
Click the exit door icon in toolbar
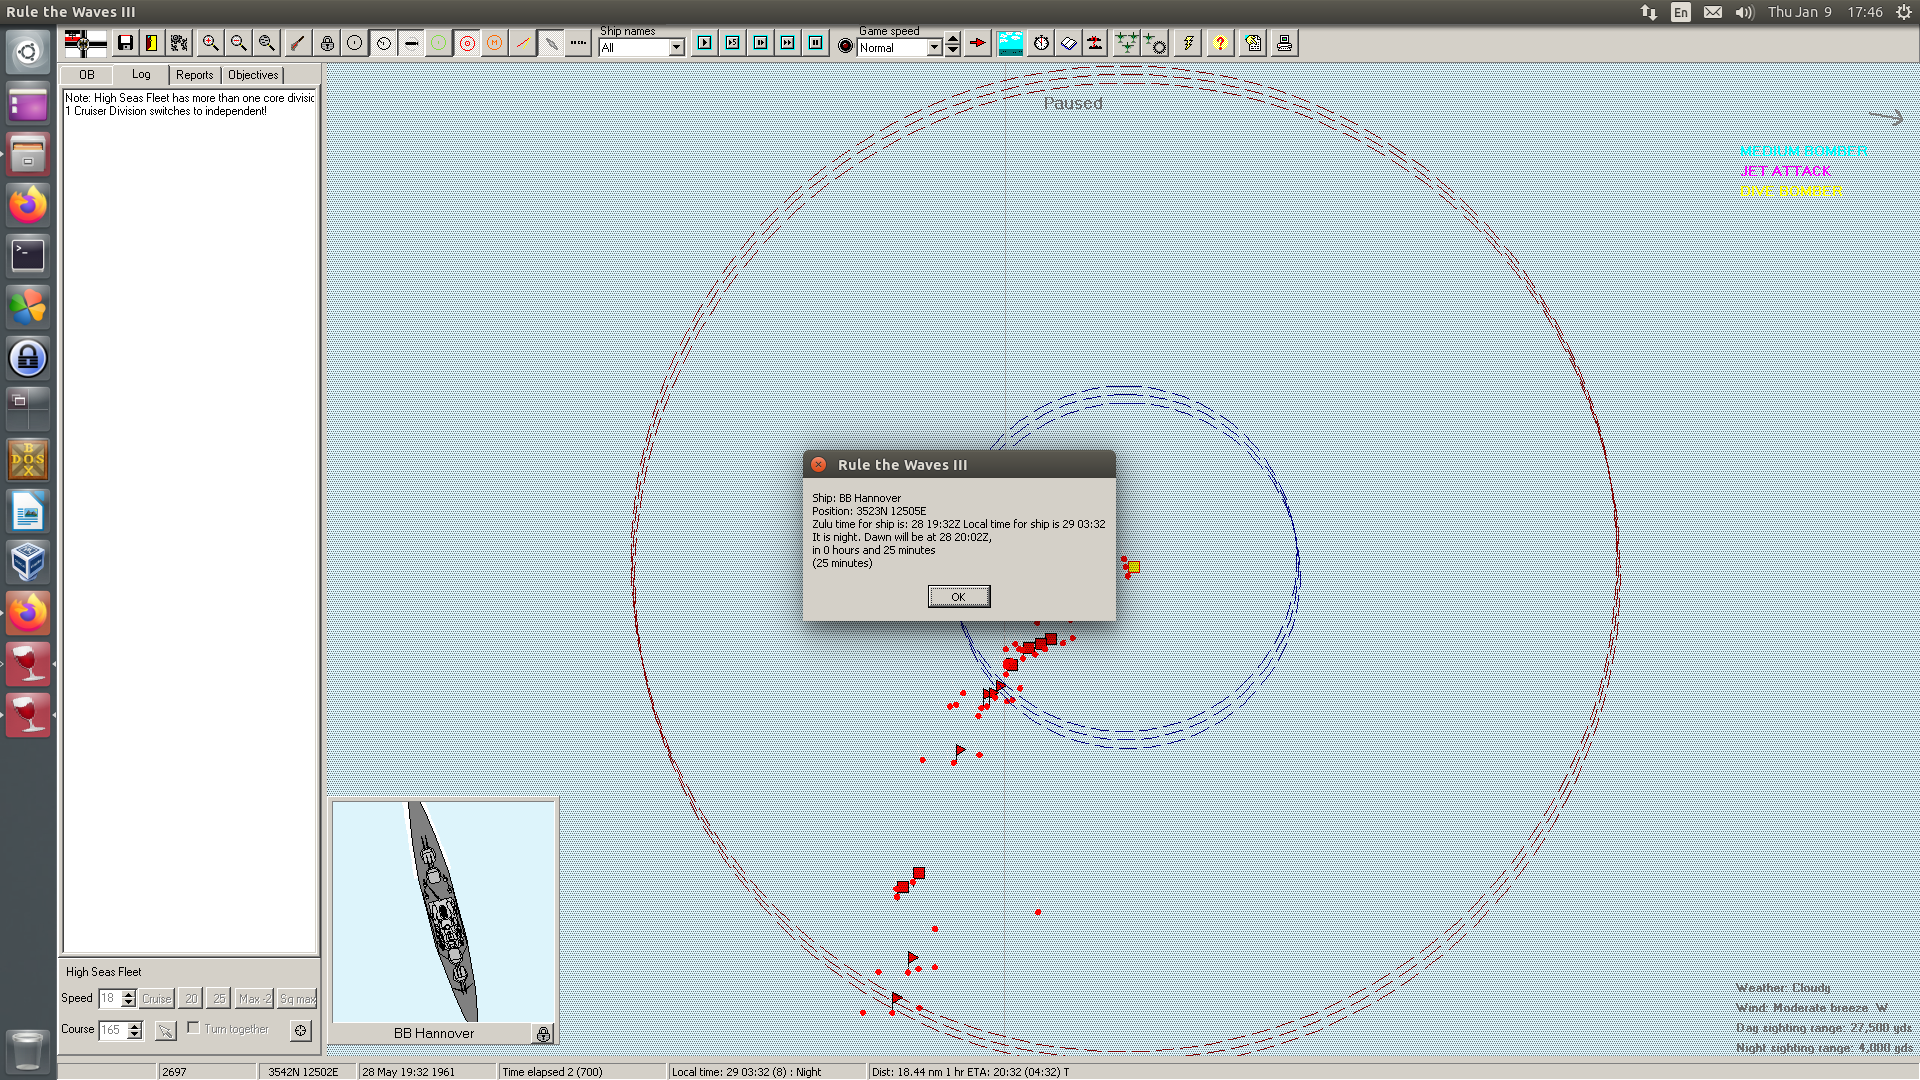click(152, 43)
